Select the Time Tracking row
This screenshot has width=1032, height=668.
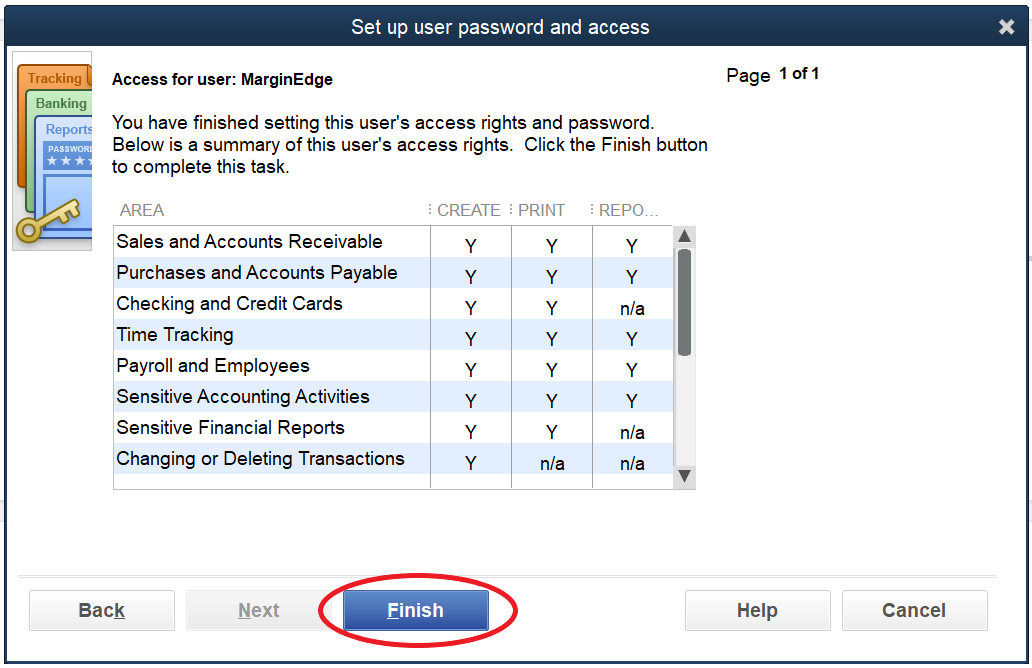click(175, 335)
